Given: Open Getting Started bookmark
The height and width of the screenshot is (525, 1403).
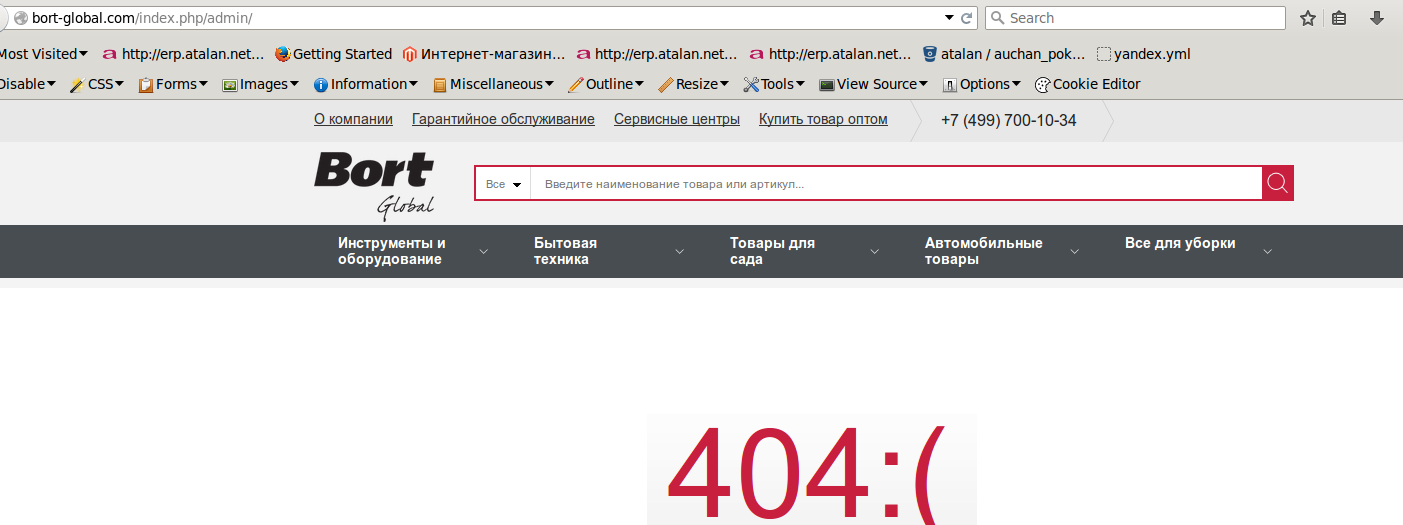Looking at the screenshot, I should (x=333, y=54).
